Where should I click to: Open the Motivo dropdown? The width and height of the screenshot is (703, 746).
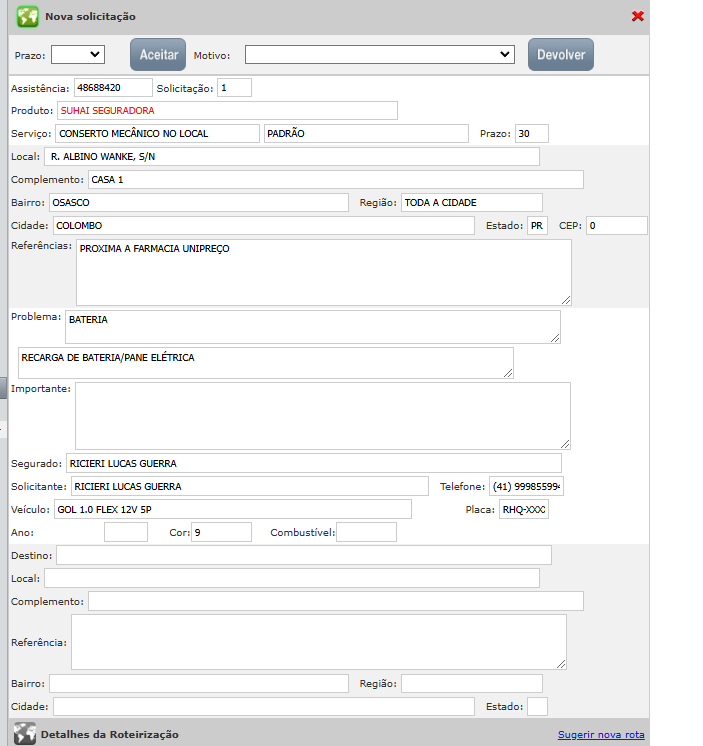click(x=380, y=55)
